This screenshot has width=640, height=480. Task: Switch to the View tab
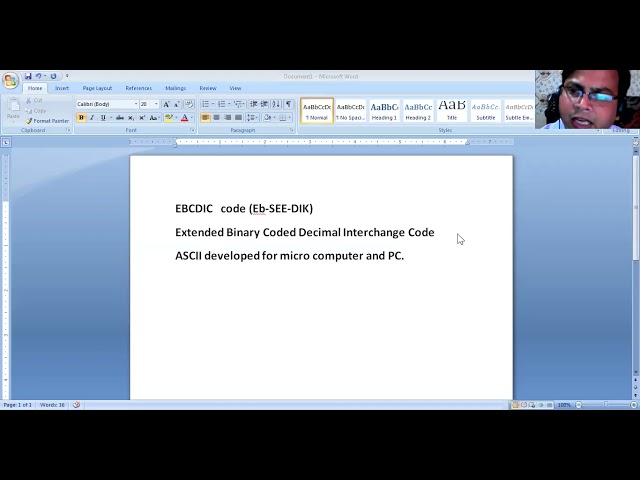pos(235,88)
